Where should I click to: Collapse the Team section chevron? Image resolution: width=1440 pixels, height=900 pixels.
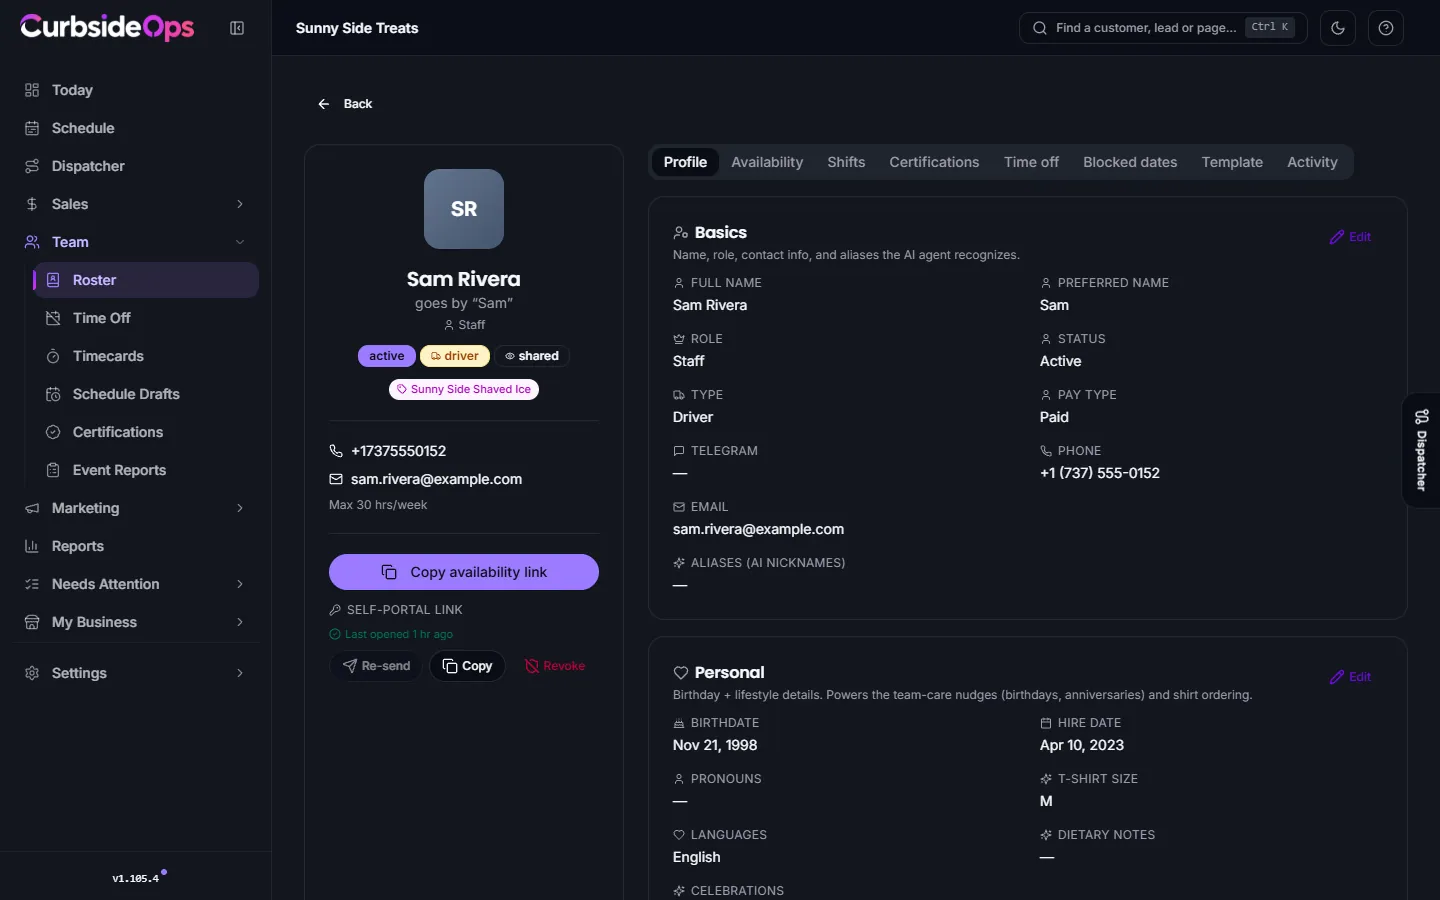coord(240,242)
